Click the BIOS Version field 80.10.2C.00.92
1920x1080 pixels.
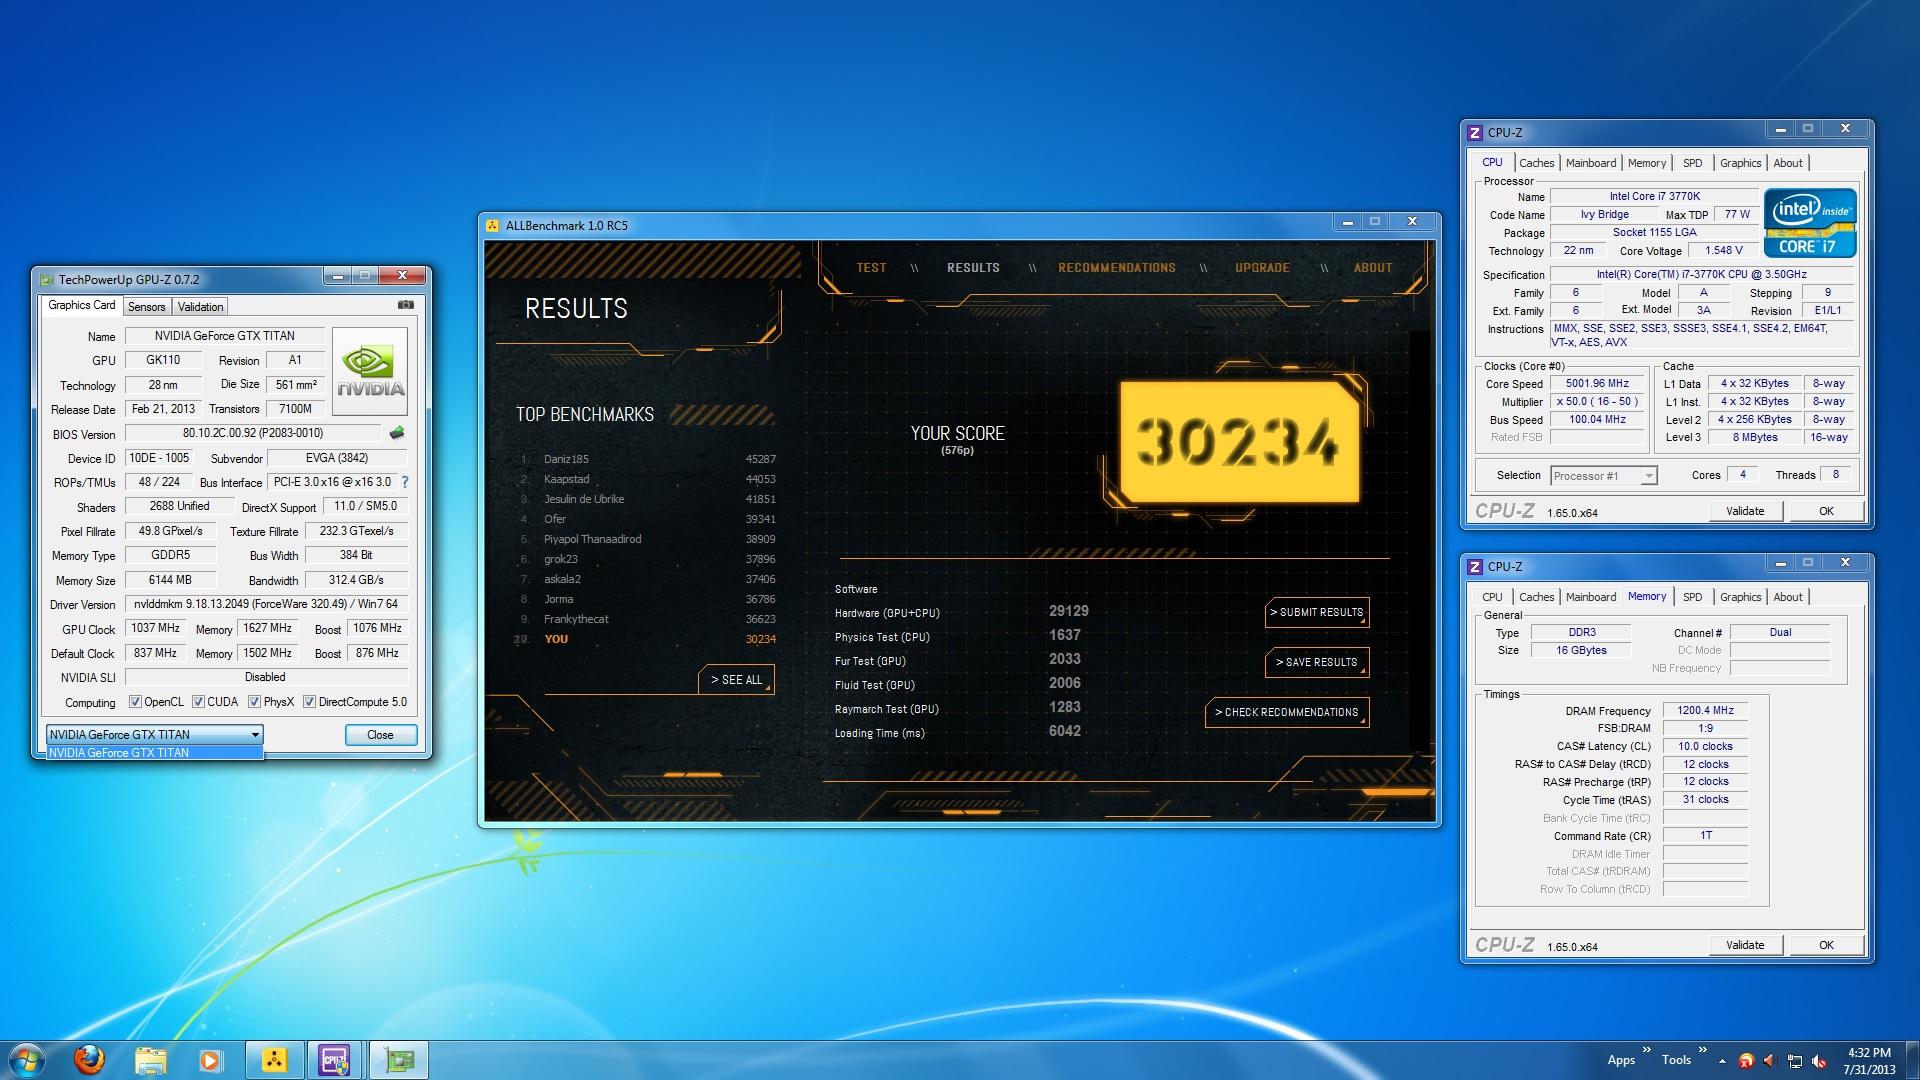[253, 433]
